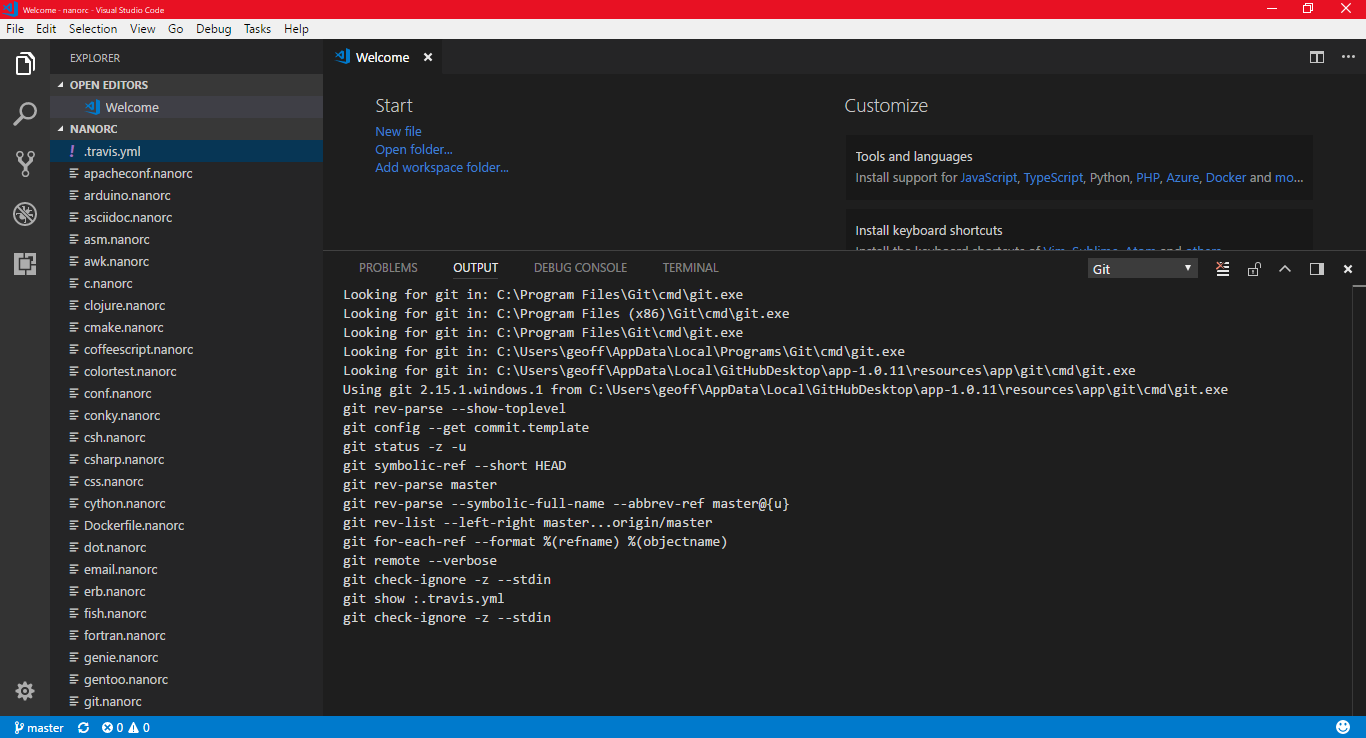This screenshot has height=738, width=1366.
Task: Click the Install keyboard shortcuts card
Action: [x=1079, y=230]
